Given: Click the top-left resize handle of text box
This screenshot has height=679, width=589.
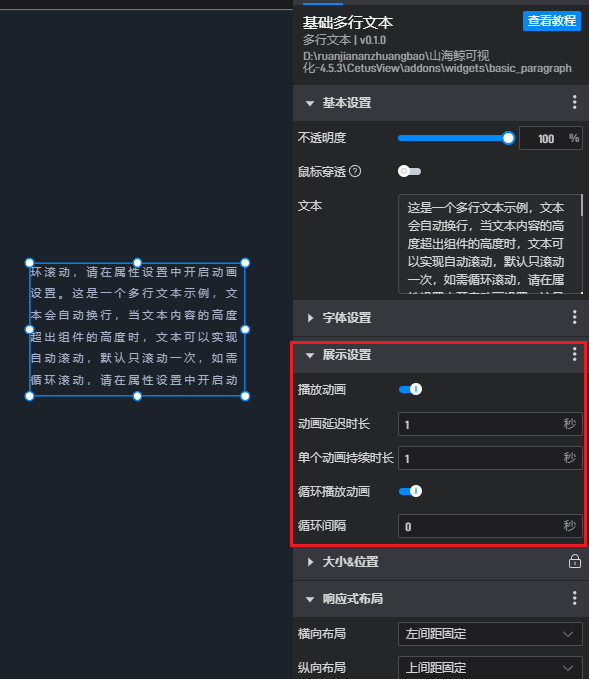Looking at the screenshot, I should [29, 263].
